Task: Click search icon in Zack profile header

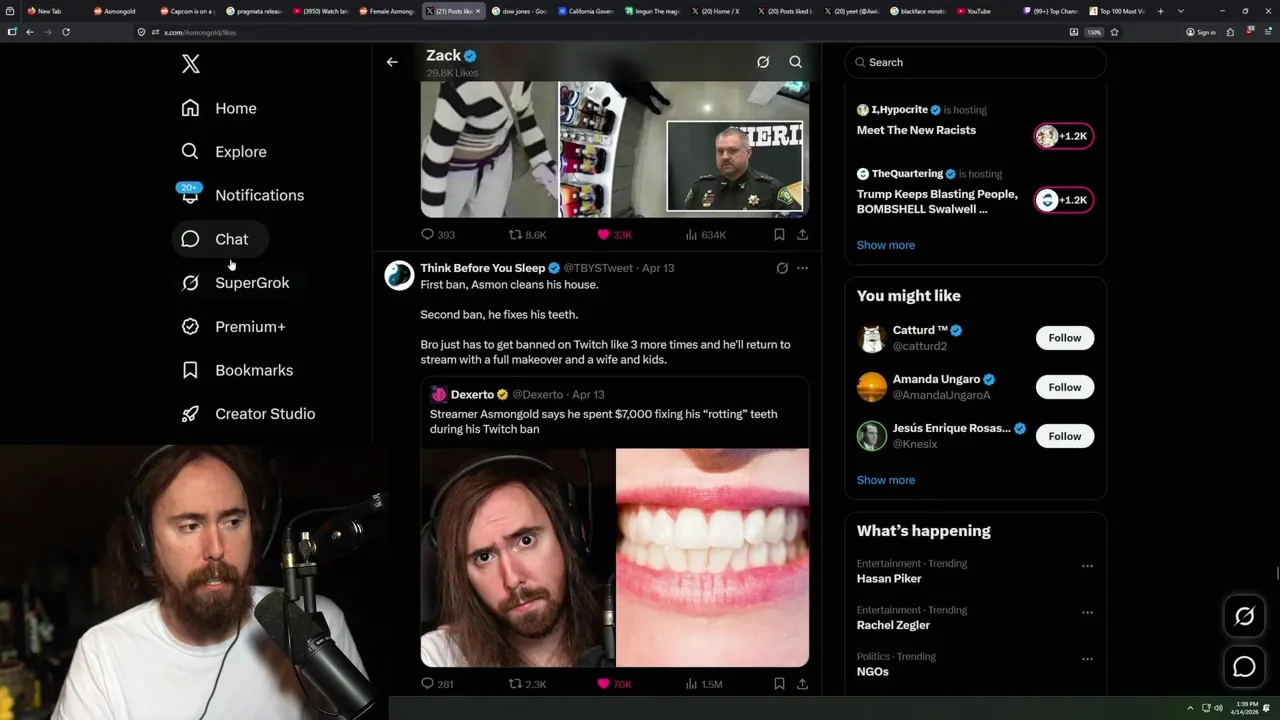Action: pyautogui.click(x=796, y=62)
